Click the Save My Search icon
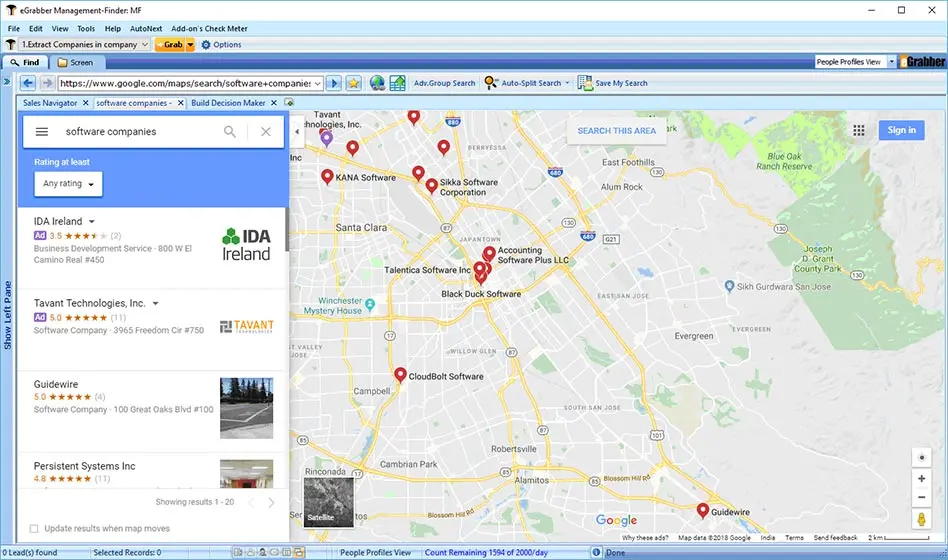948x560 pixels. (x=585, y=83)
